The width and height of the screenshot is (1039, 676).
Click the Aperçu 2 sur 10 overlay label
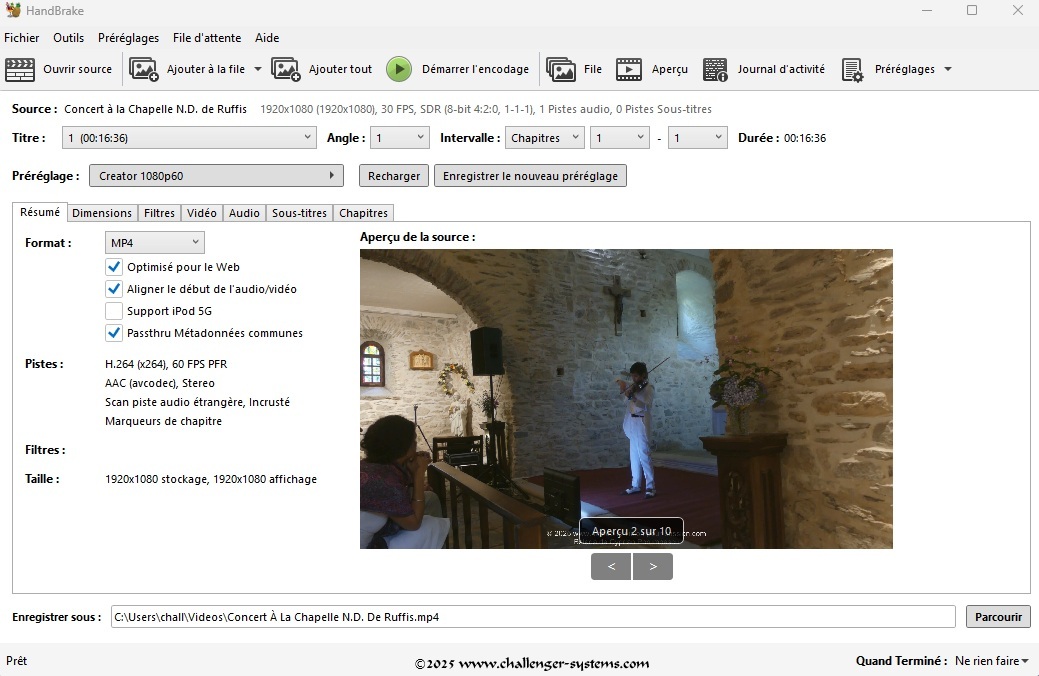[631, 531]
